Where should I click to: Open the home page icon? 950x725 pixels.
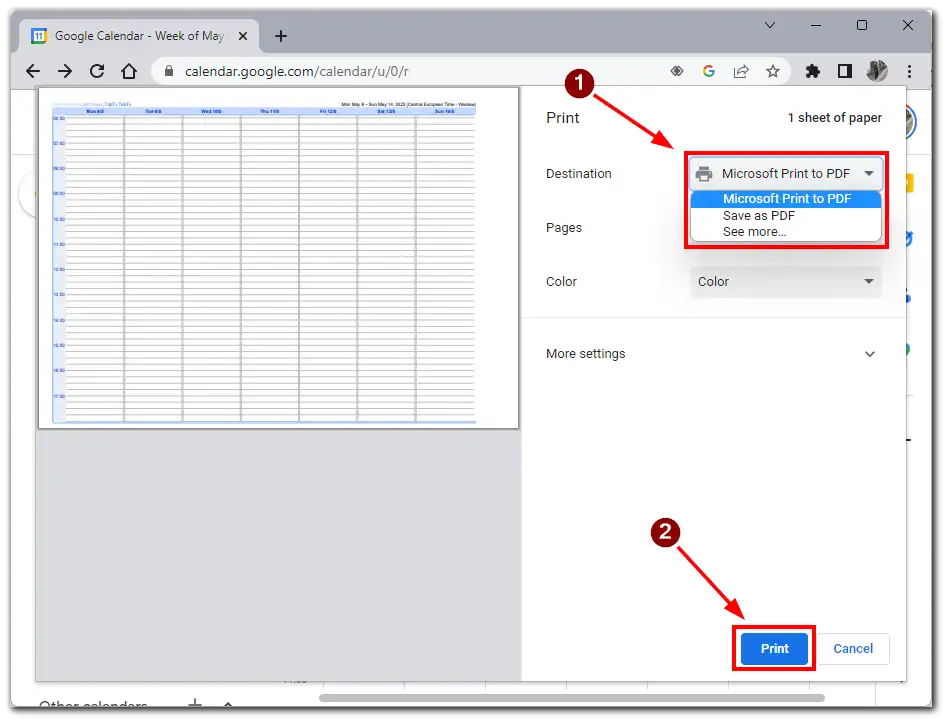click(x=129, y=71)
